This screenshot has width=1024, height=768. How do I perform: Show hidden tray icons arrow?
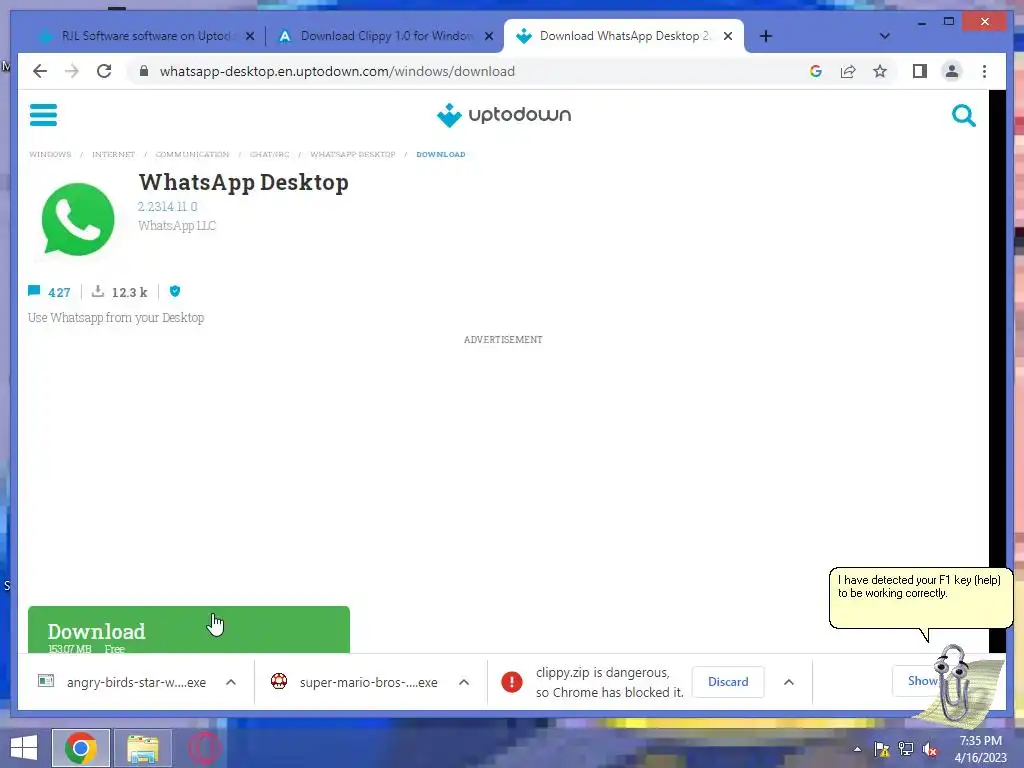click(x=857, y=749)
